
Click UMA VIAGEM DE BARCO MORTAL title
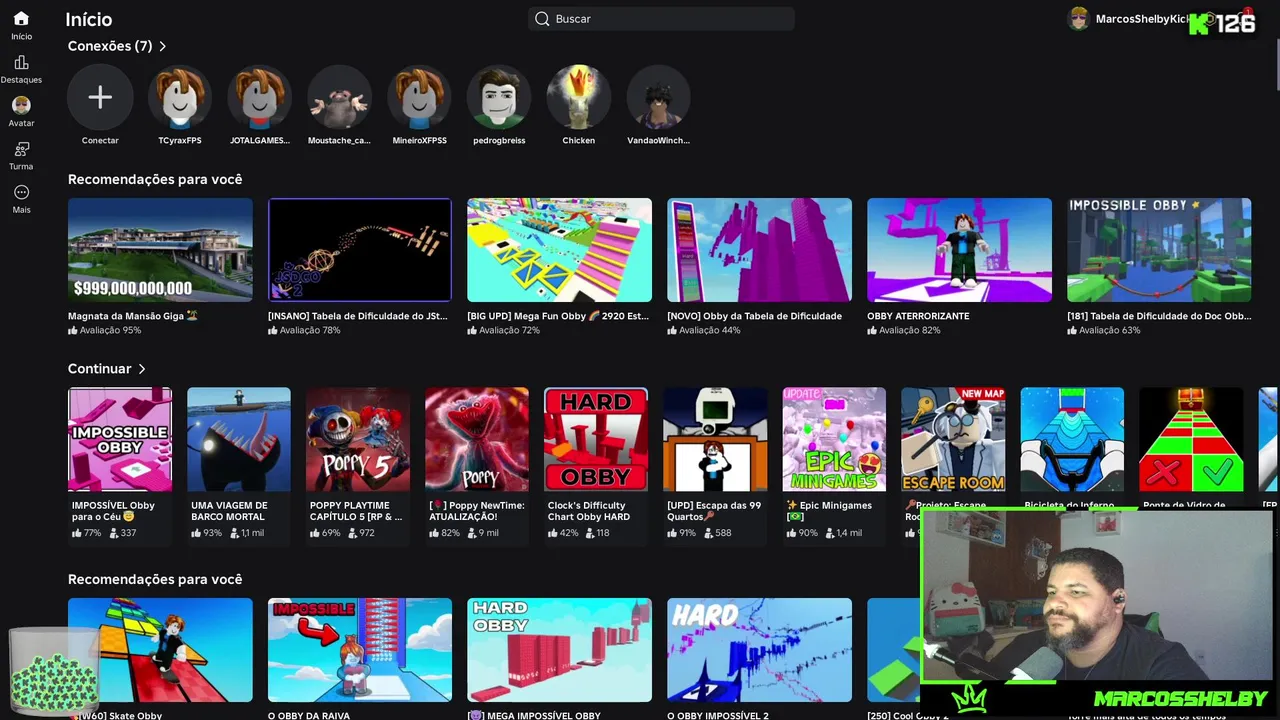pos(229,511)
